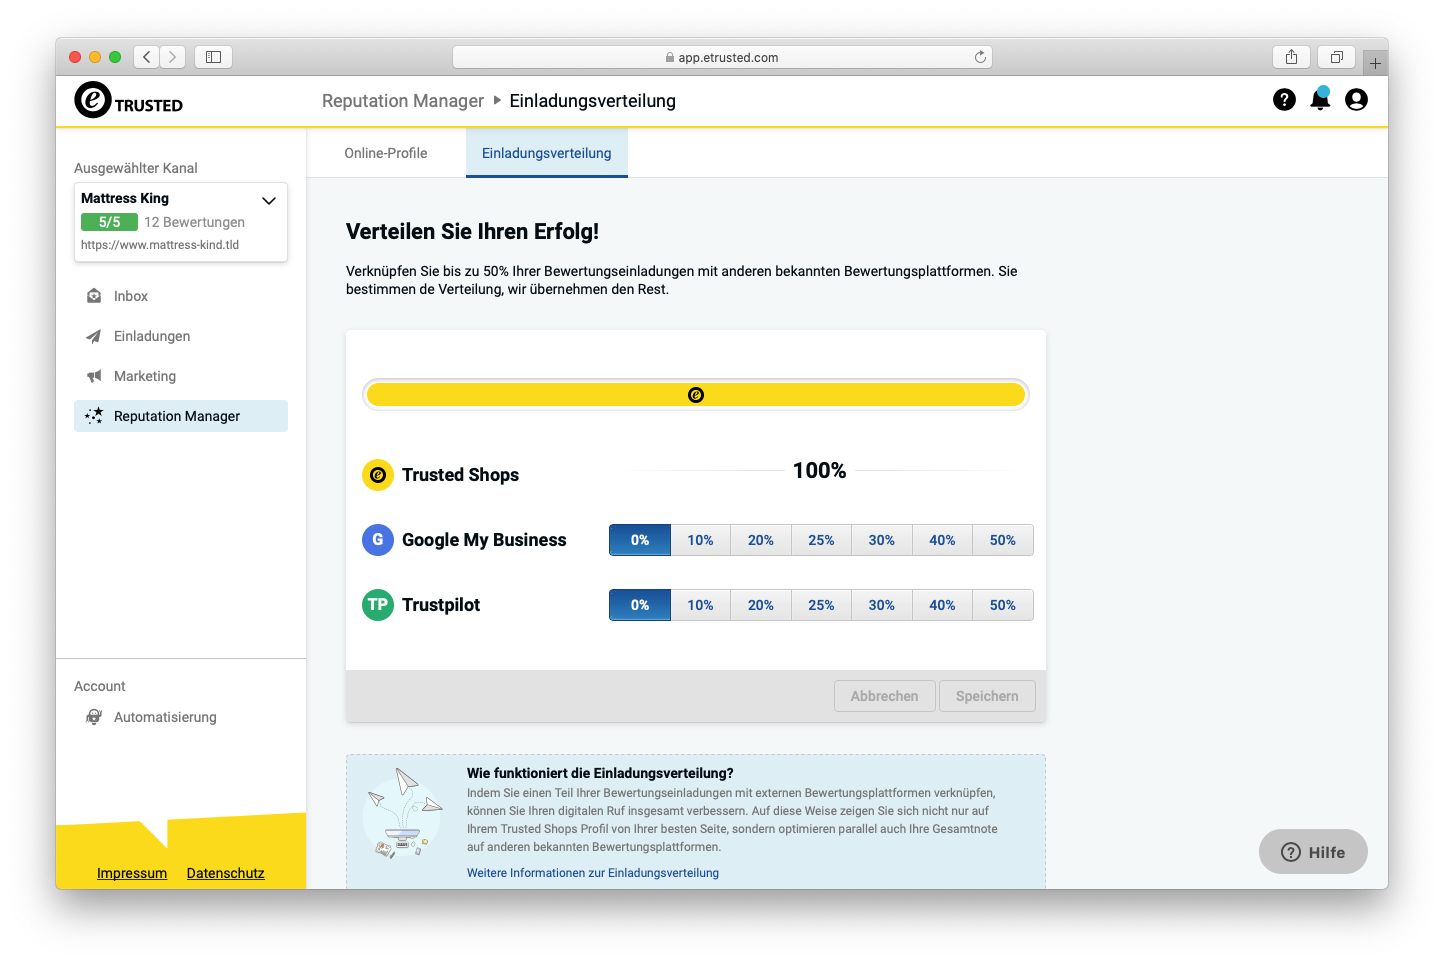The image size is (1444, 963).
Task: Click the Automatisierung robot icon
Action: pos(94,717)
